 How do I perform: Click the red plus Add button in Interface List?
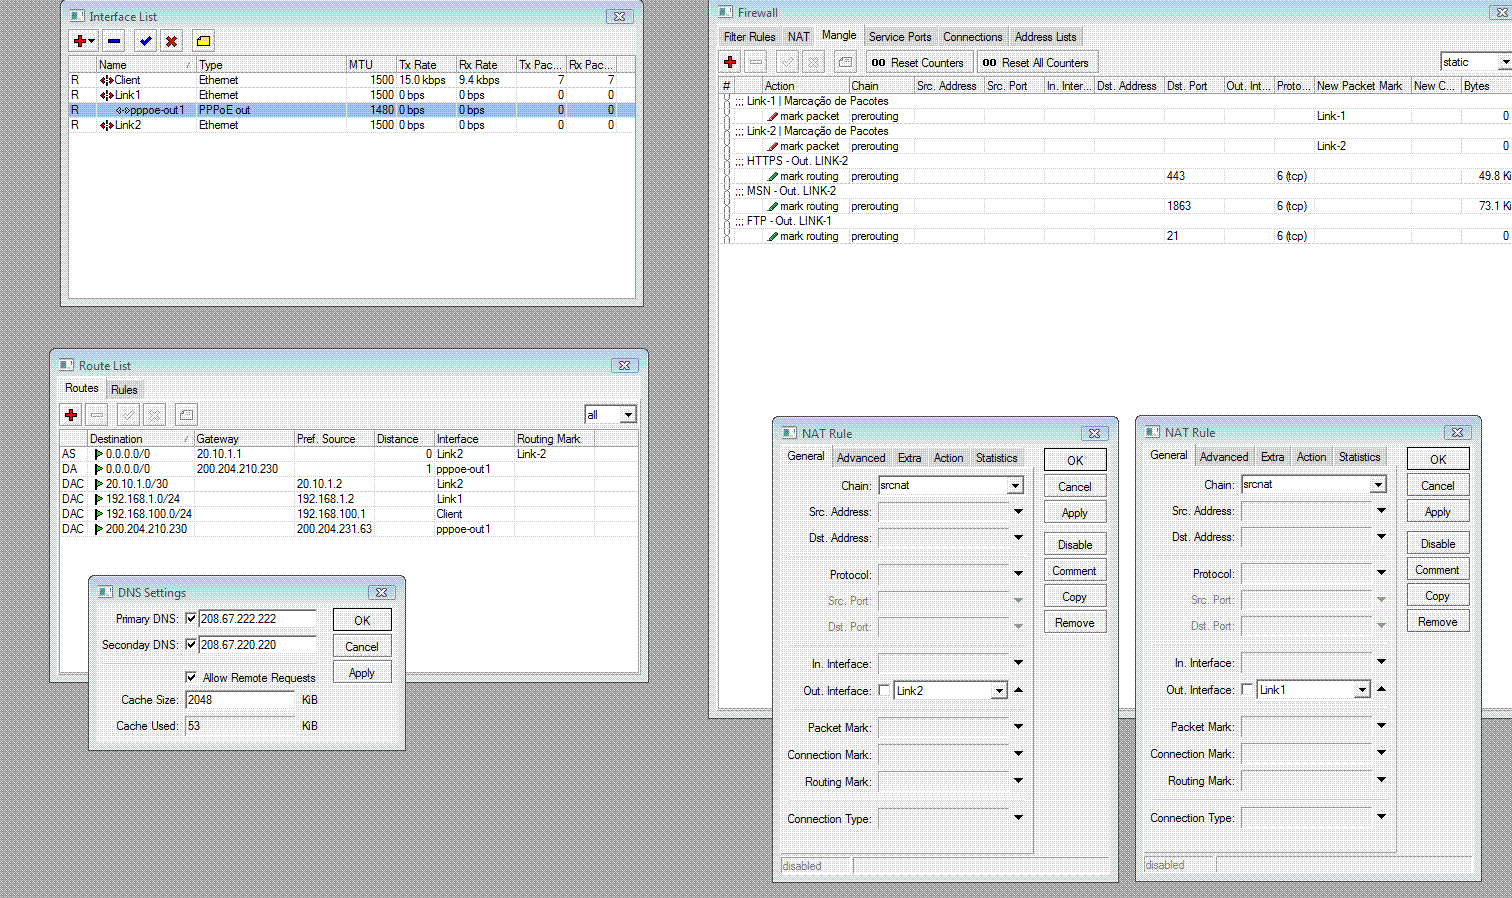pos(79,41)
